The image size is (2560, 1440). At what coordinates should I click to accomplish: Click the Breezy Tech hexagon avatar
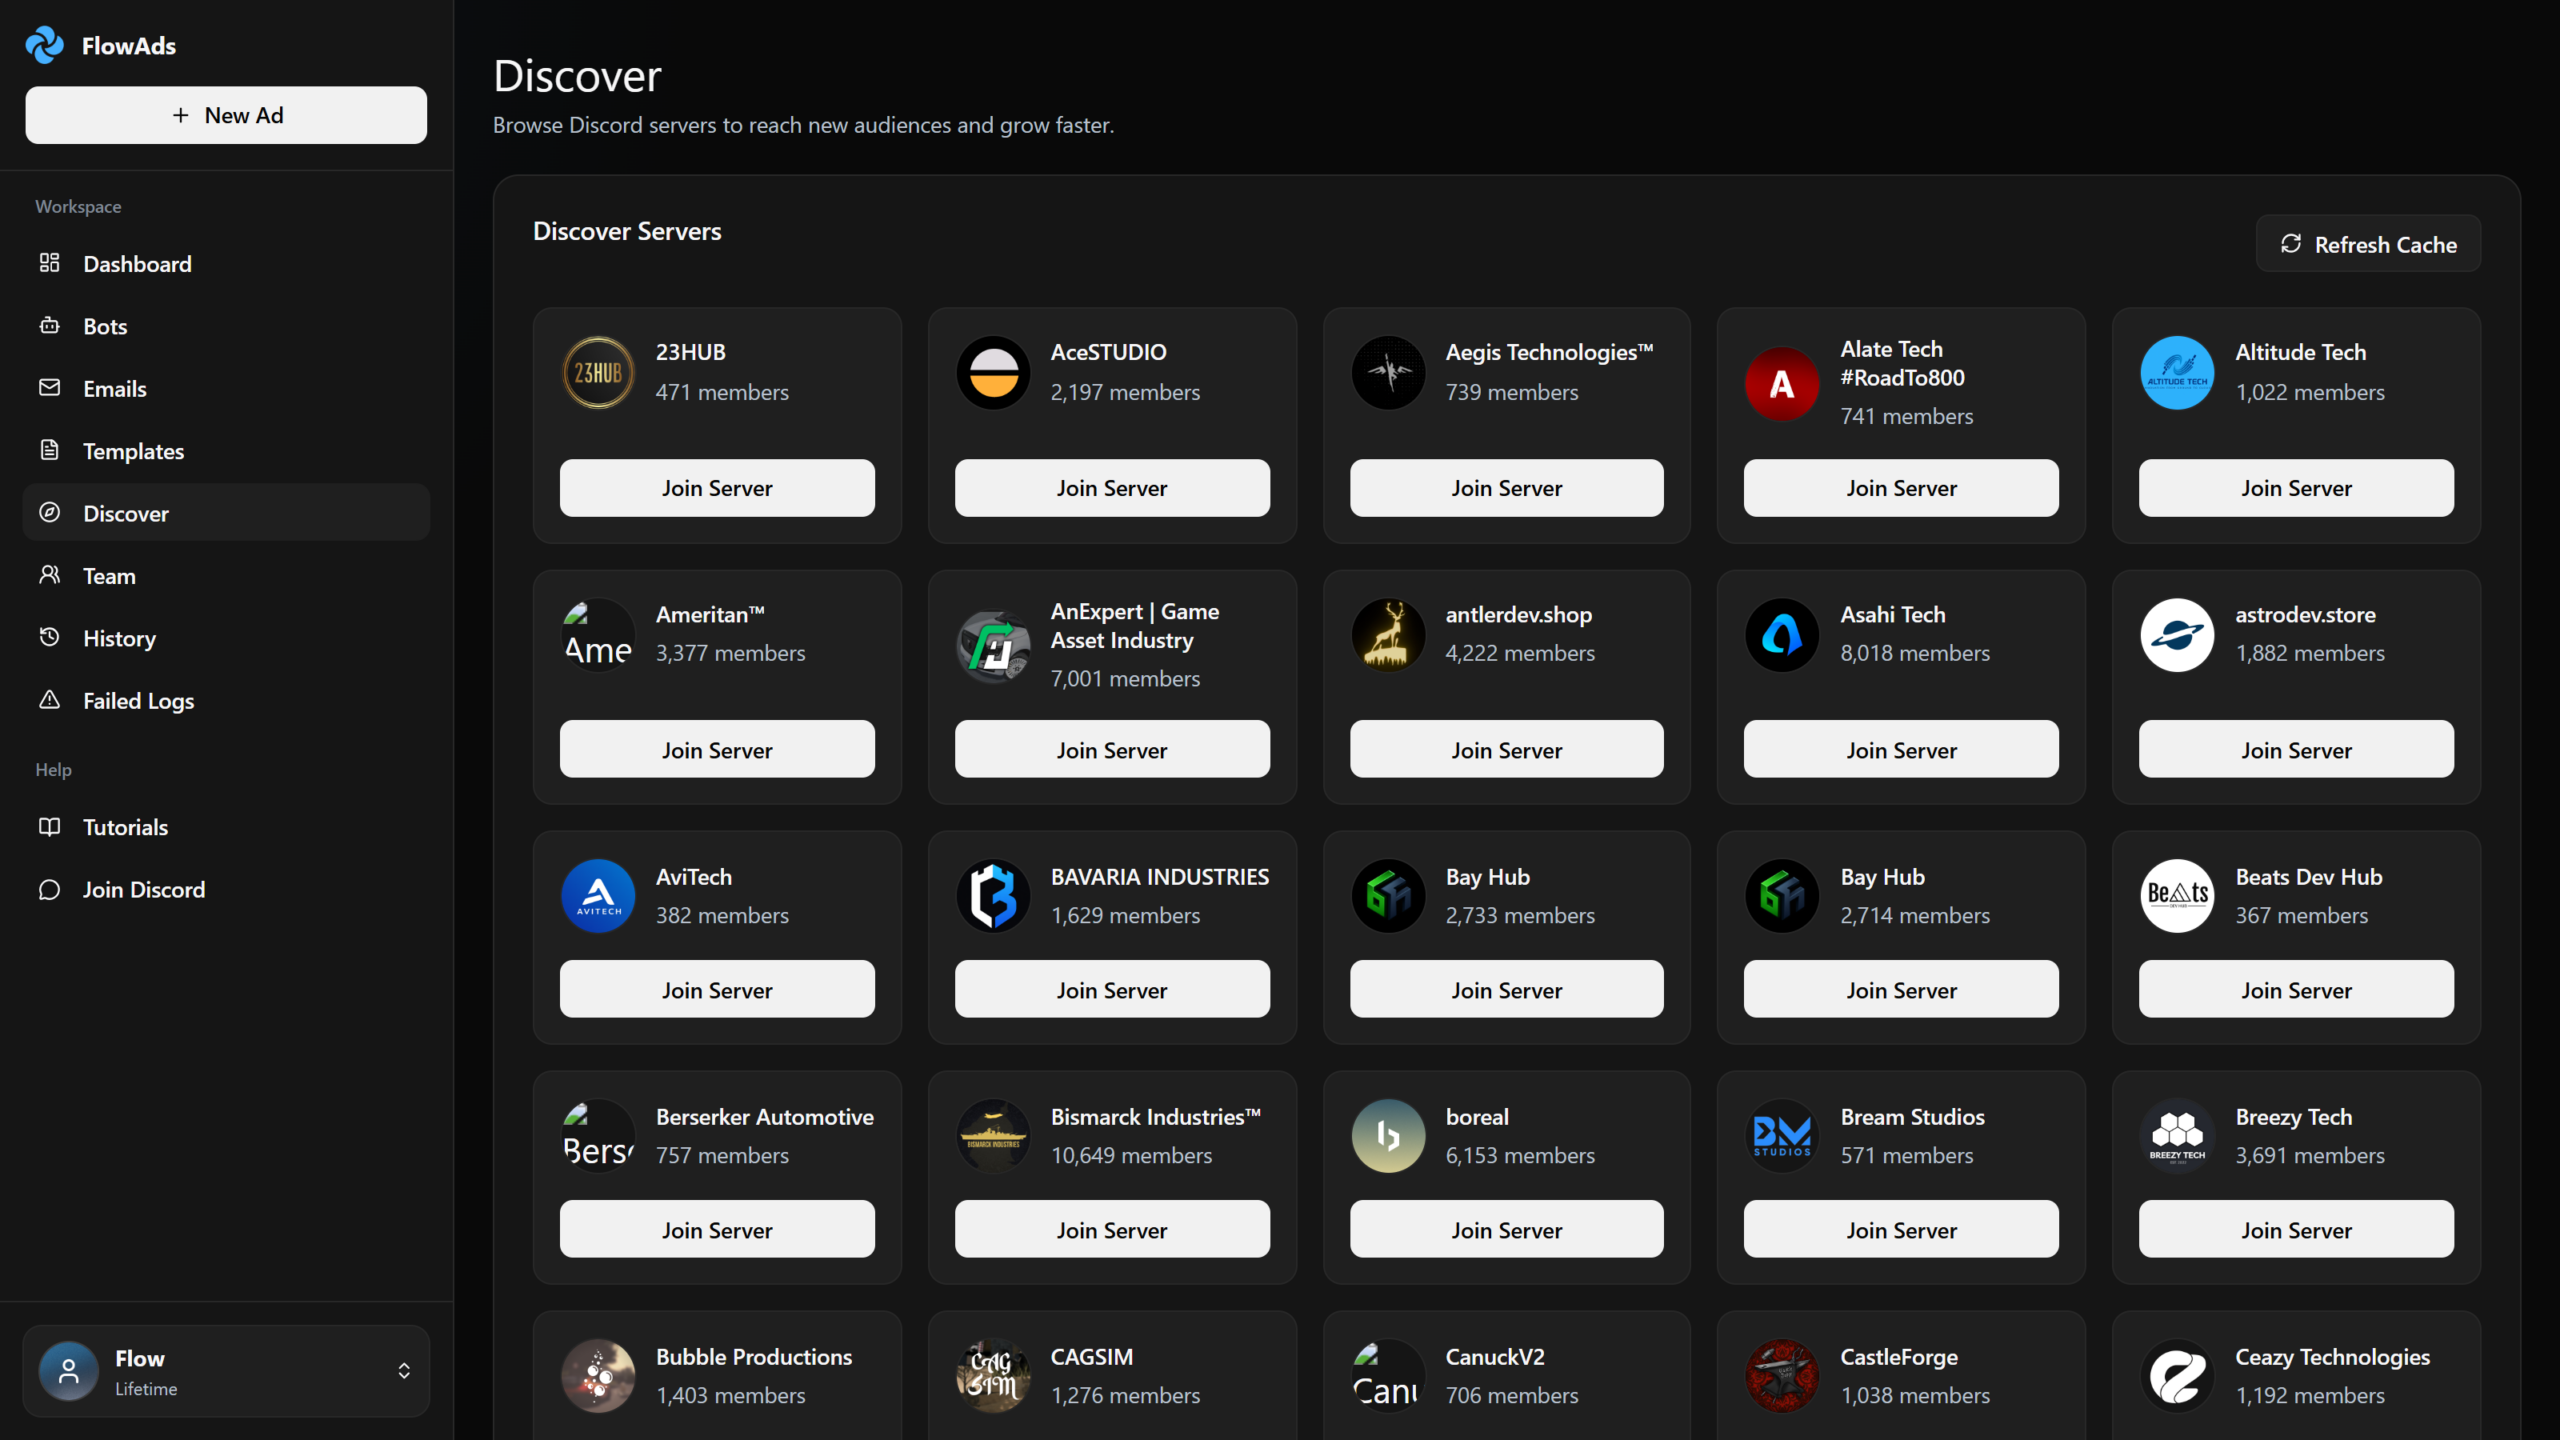tap(2177, 1136)
